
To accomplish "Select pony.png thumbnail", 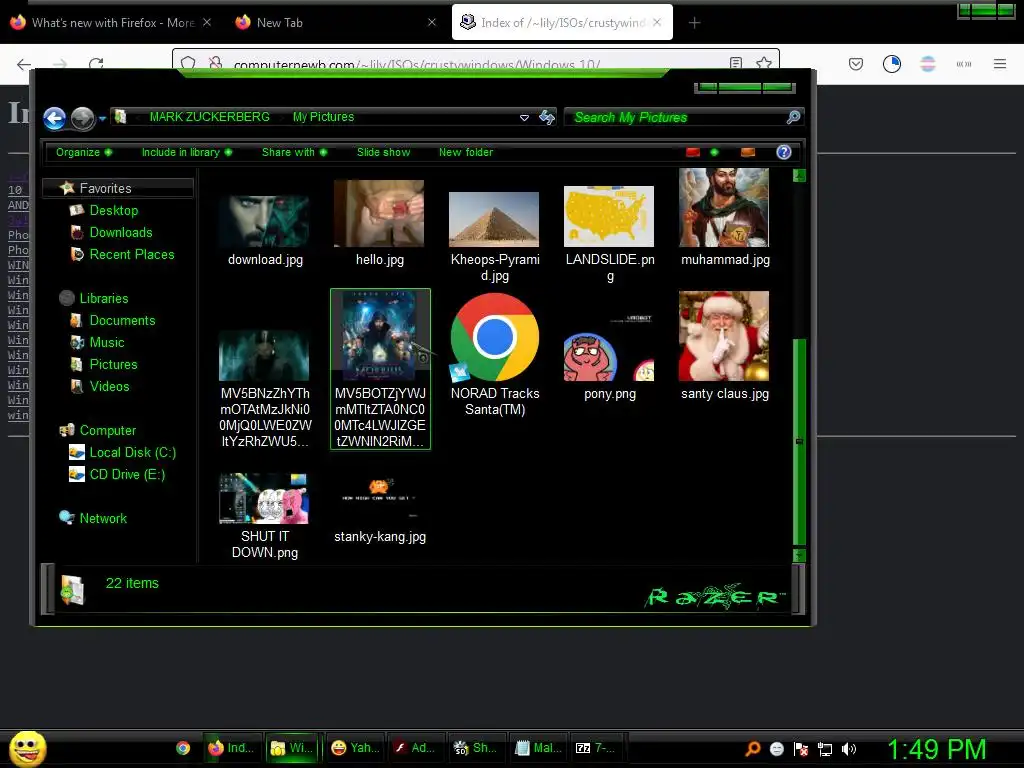I will point(609,348).
